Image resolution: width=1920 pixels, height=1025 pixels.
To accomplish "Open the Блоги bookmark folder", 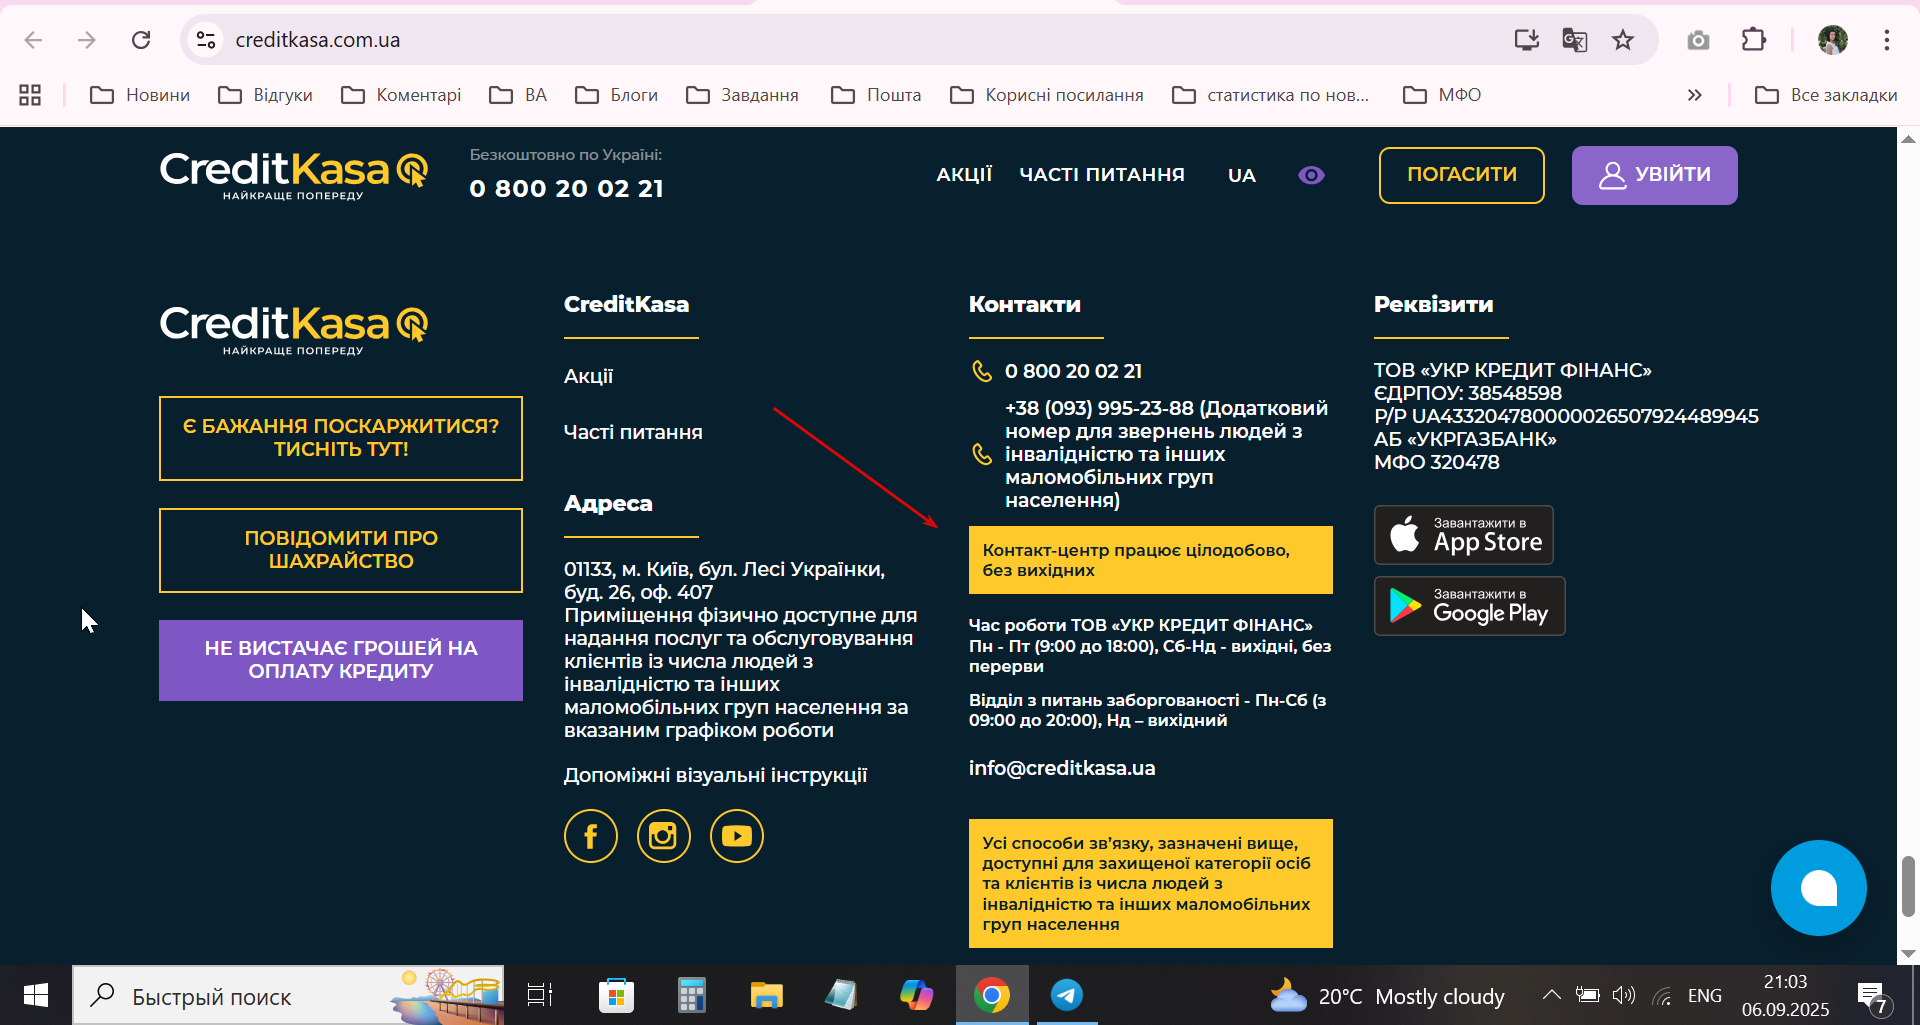I will pyautogui.click(x=617, y=95).
